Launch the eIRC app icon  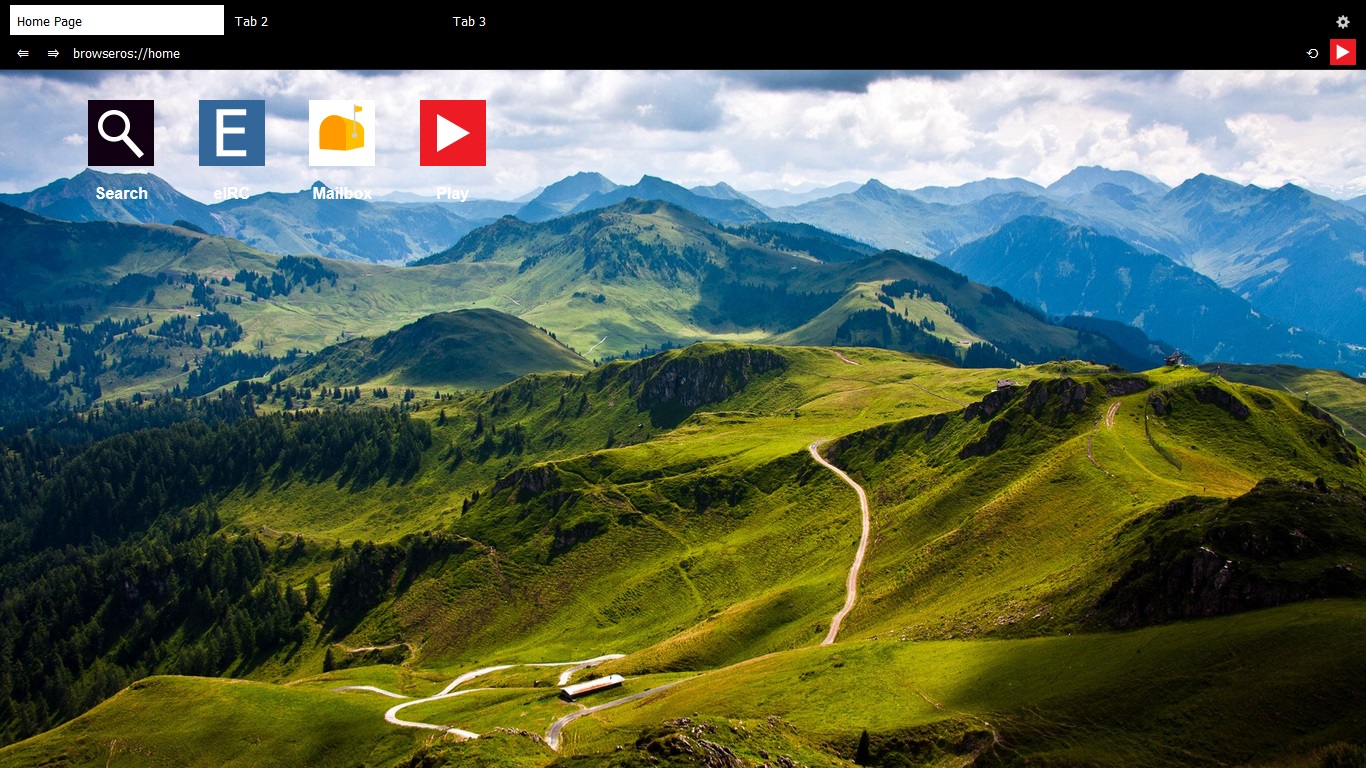coord(232,133)
